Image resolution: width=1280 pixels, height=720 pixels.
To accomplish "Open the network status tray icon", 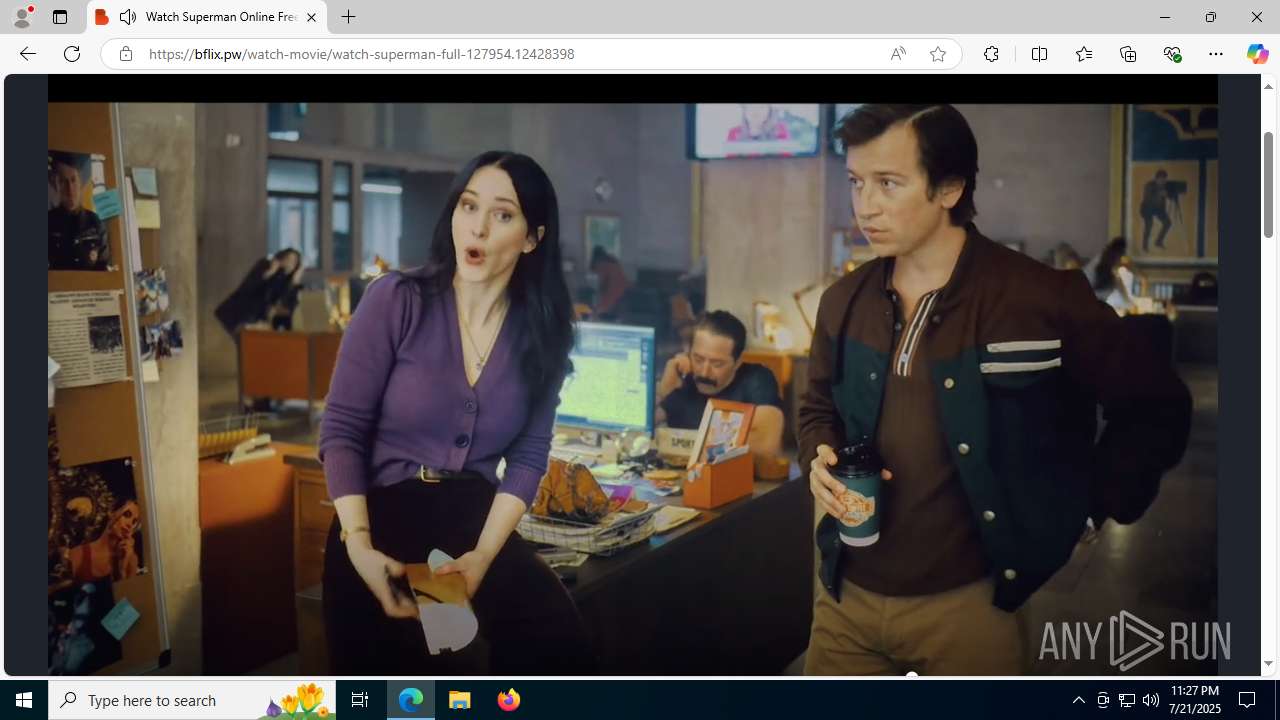I will tap(1127, 700).
